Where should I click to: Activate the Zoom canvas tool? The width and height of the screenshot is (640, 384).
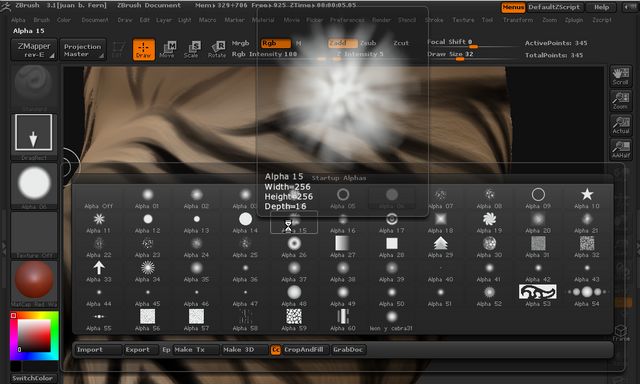tap(620, 100)
